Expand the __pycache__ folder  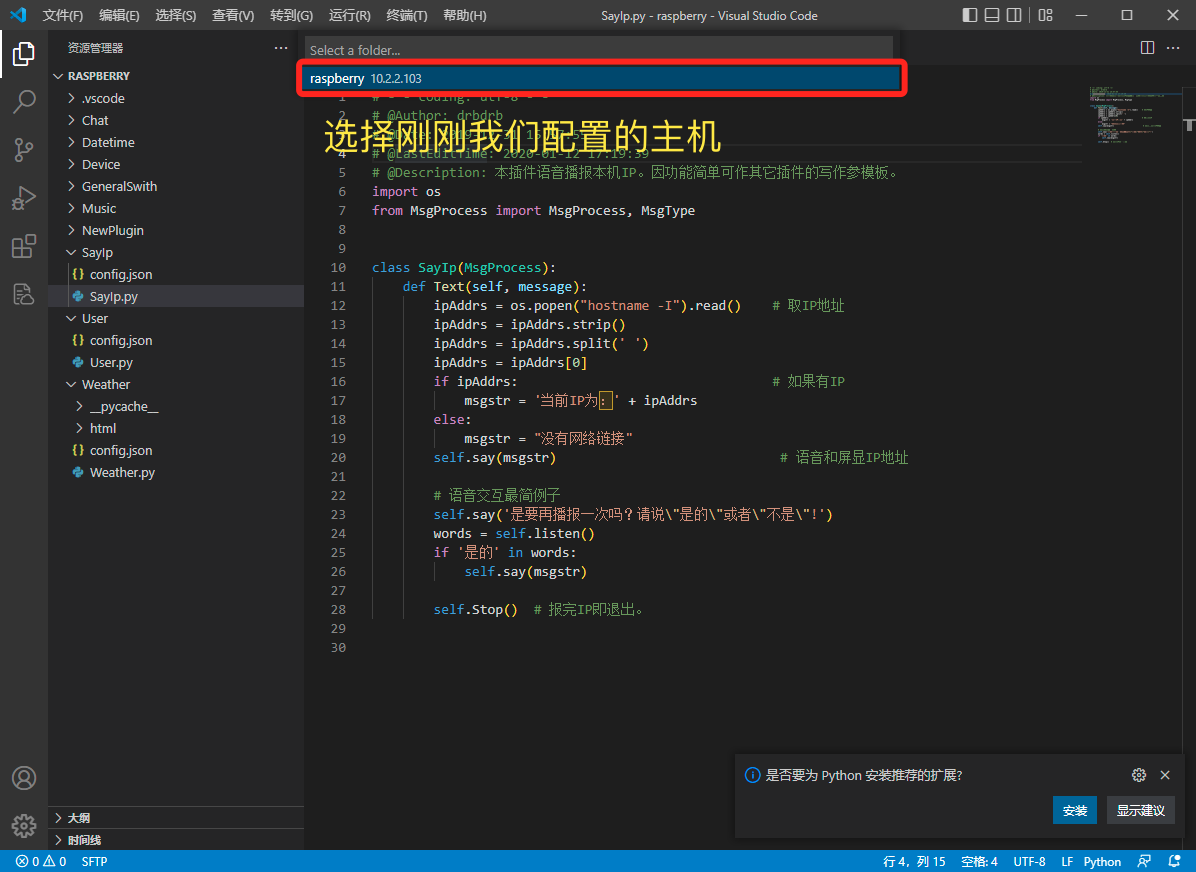tap(175, 407)
